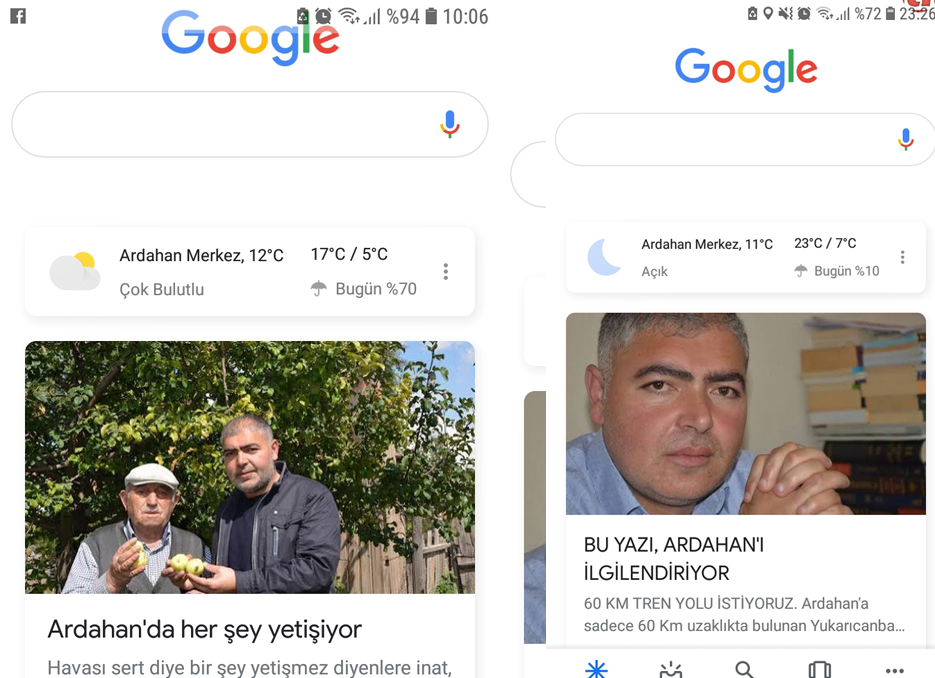Open the More three-dots tab at bottom

[x=894, y=670]
